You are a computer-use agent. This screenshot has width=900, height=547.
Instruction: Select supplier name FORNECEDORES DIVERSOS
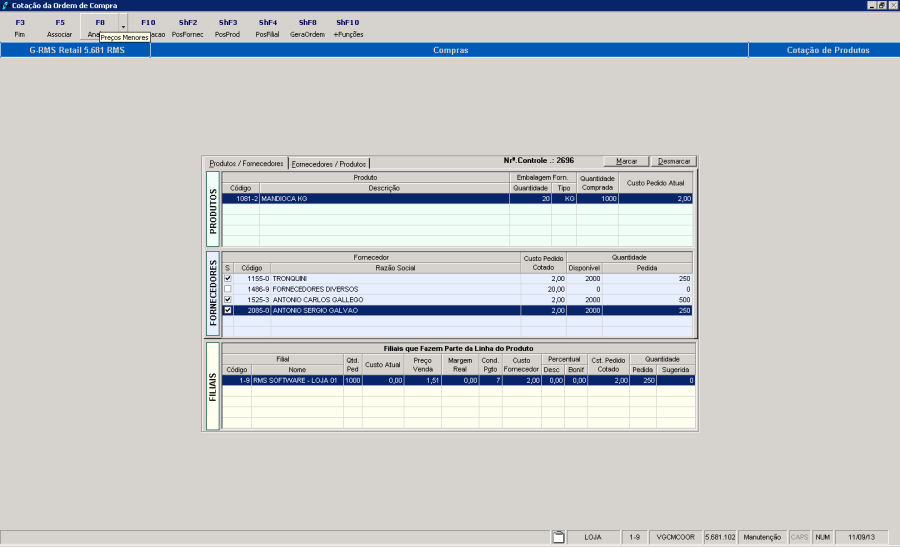pyautogui.click(x=315, y=289)
